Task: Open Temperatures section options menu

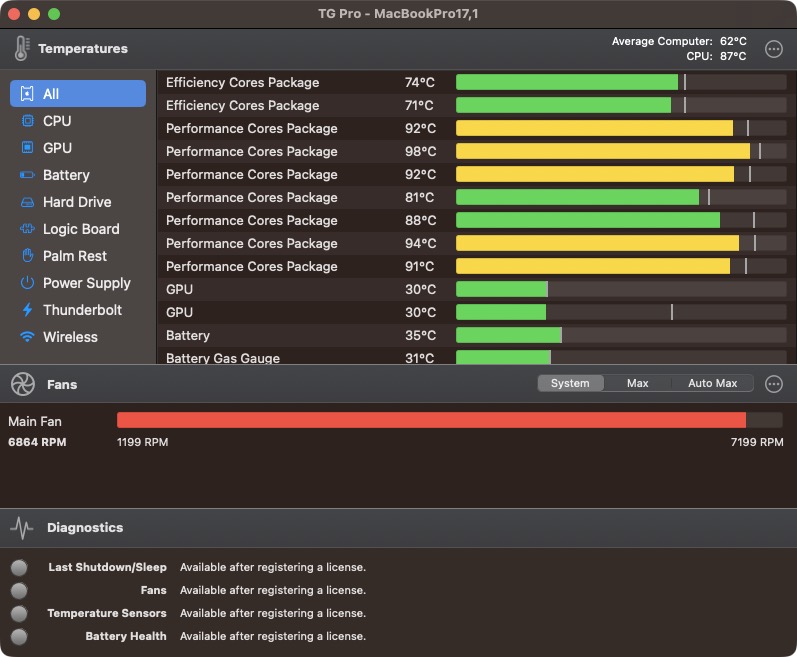Action: [773, 49]
